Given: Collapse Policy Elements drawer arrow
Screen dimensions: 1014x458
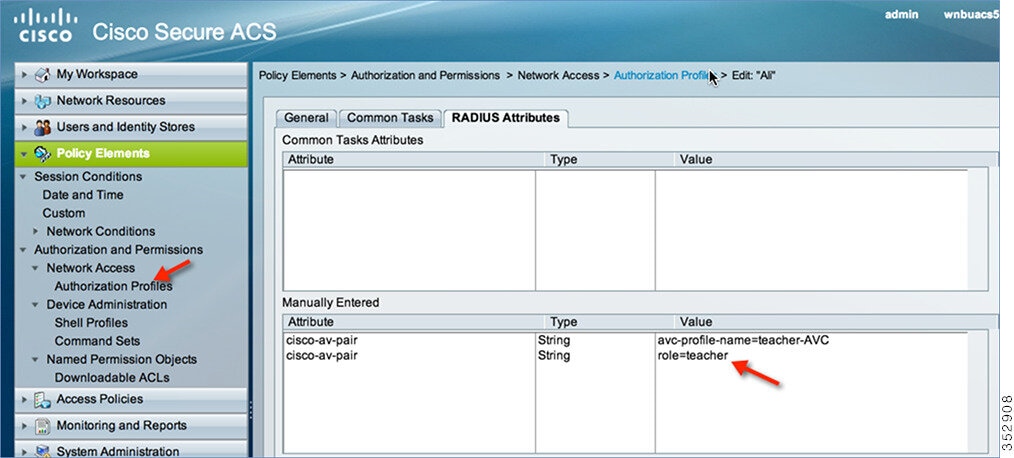Looking at the screenshot, I should [x=25, y=154].
